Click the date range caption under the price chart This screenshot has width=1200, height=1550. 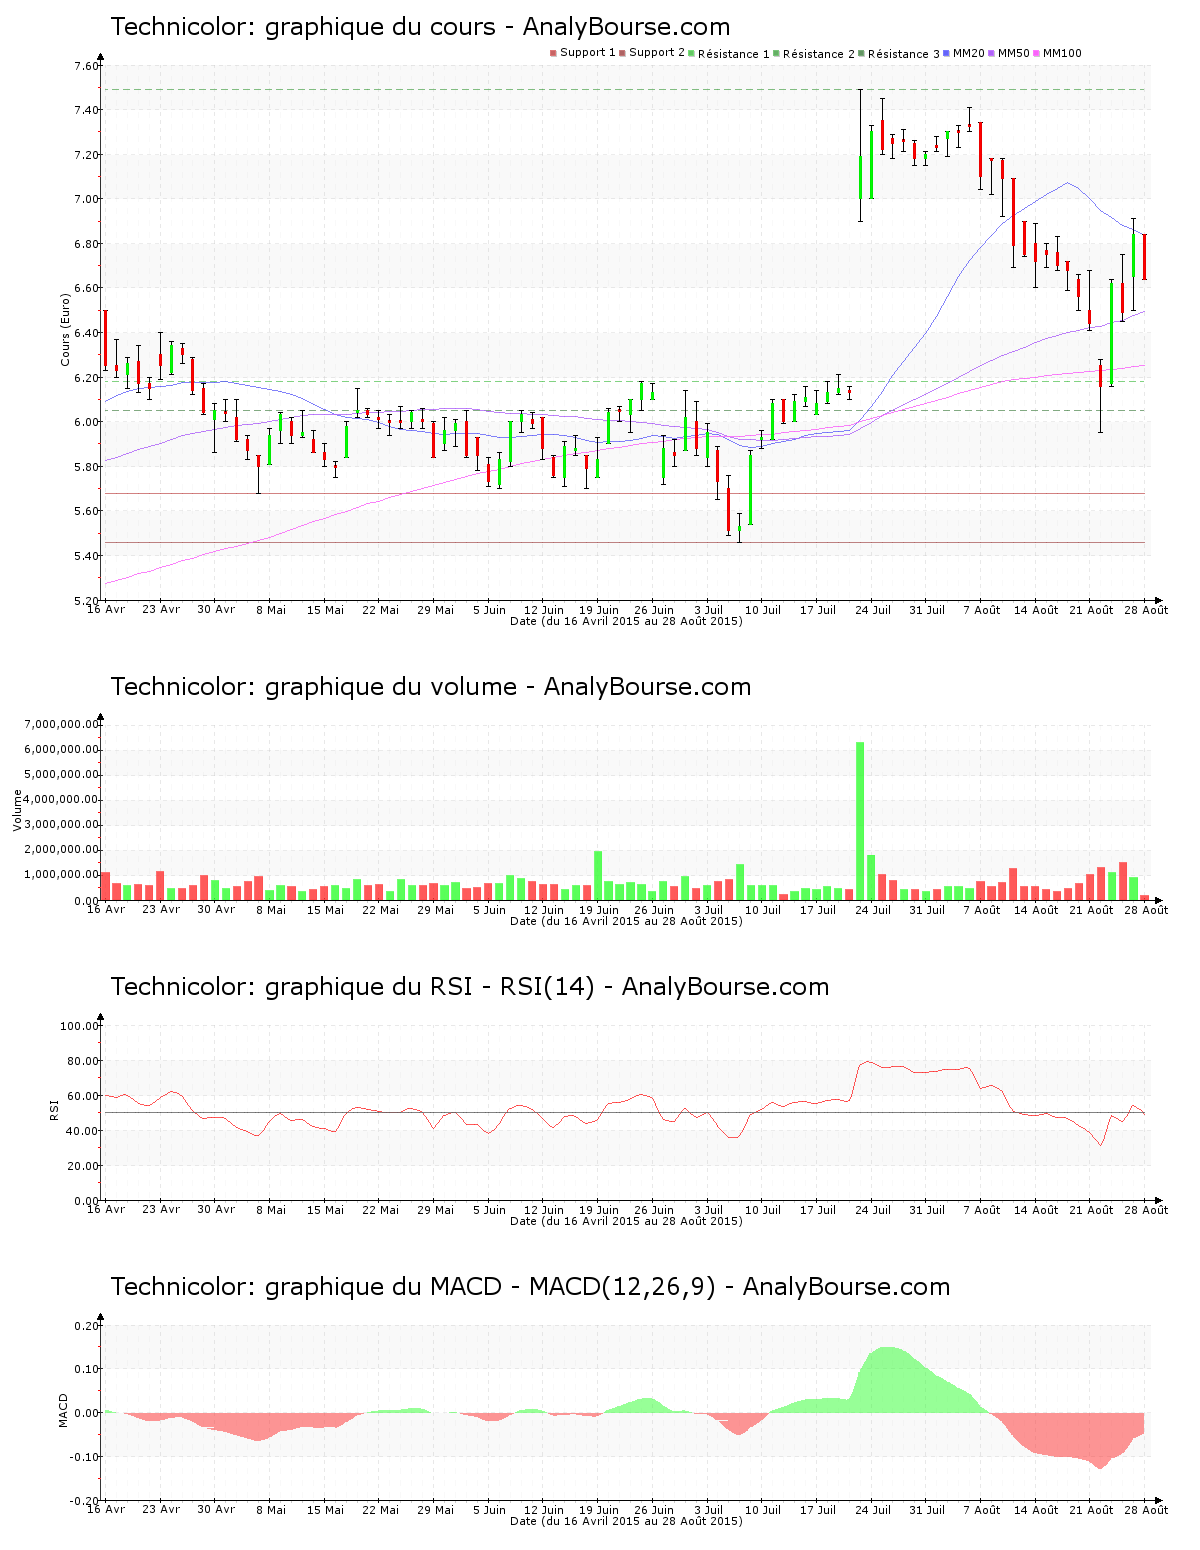tap(626, 621)
